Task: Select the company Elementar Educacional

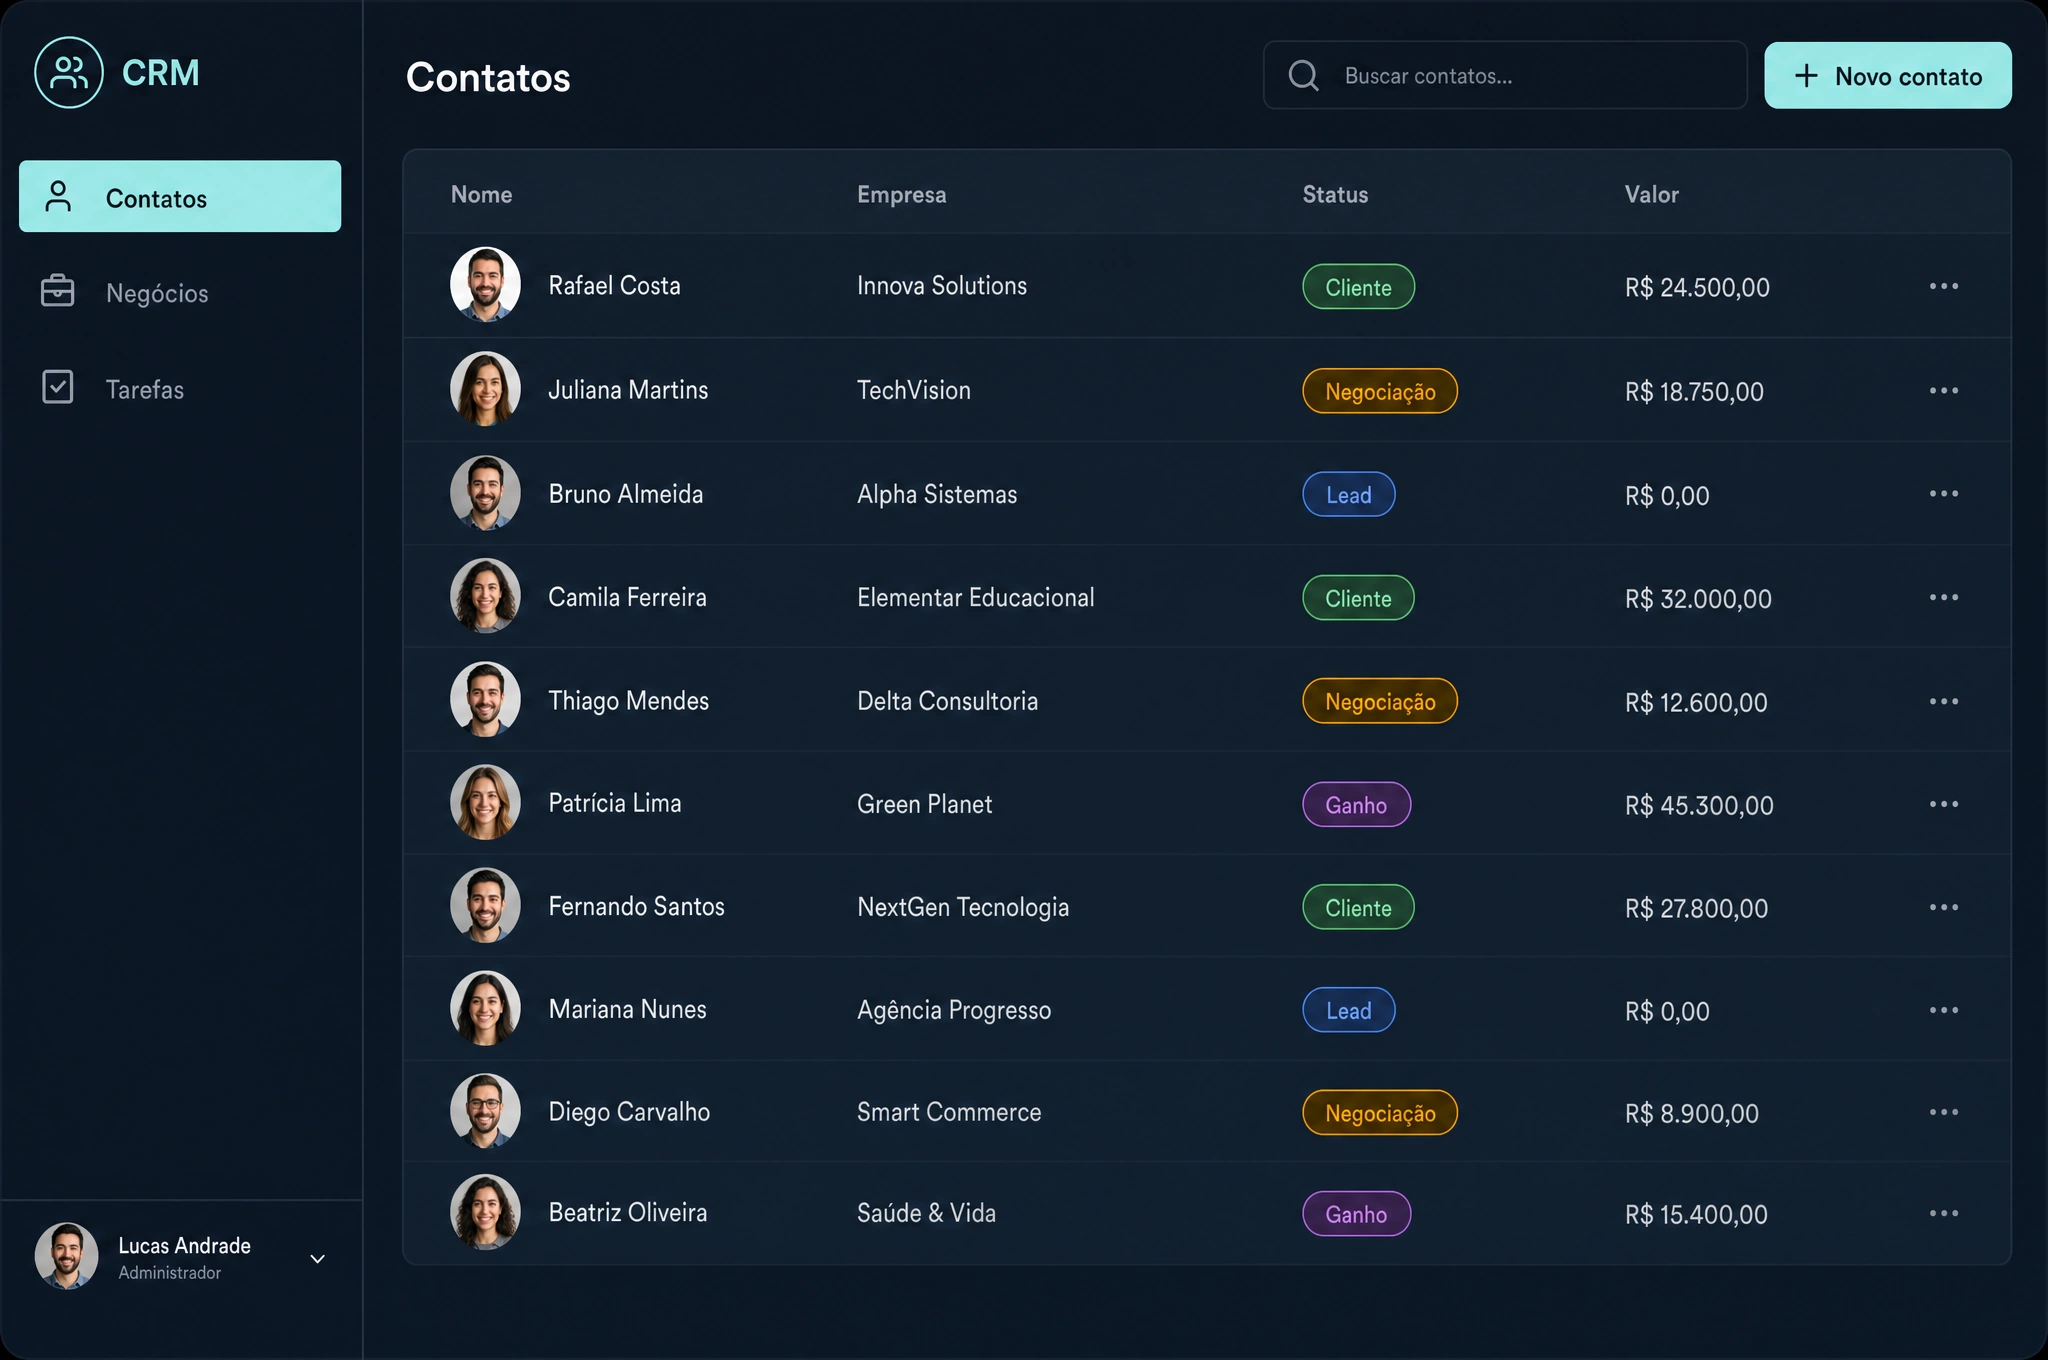Action: 976,597
